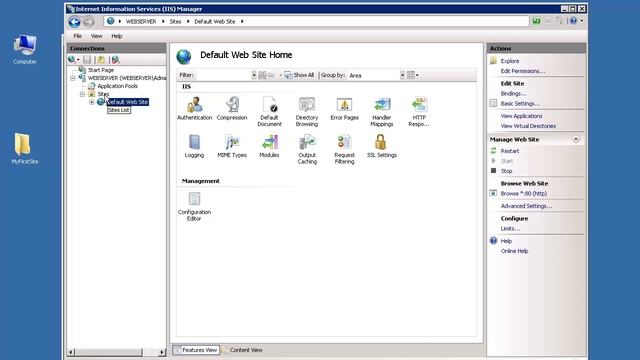Open Request Filtering feature

tap(344, 149)
